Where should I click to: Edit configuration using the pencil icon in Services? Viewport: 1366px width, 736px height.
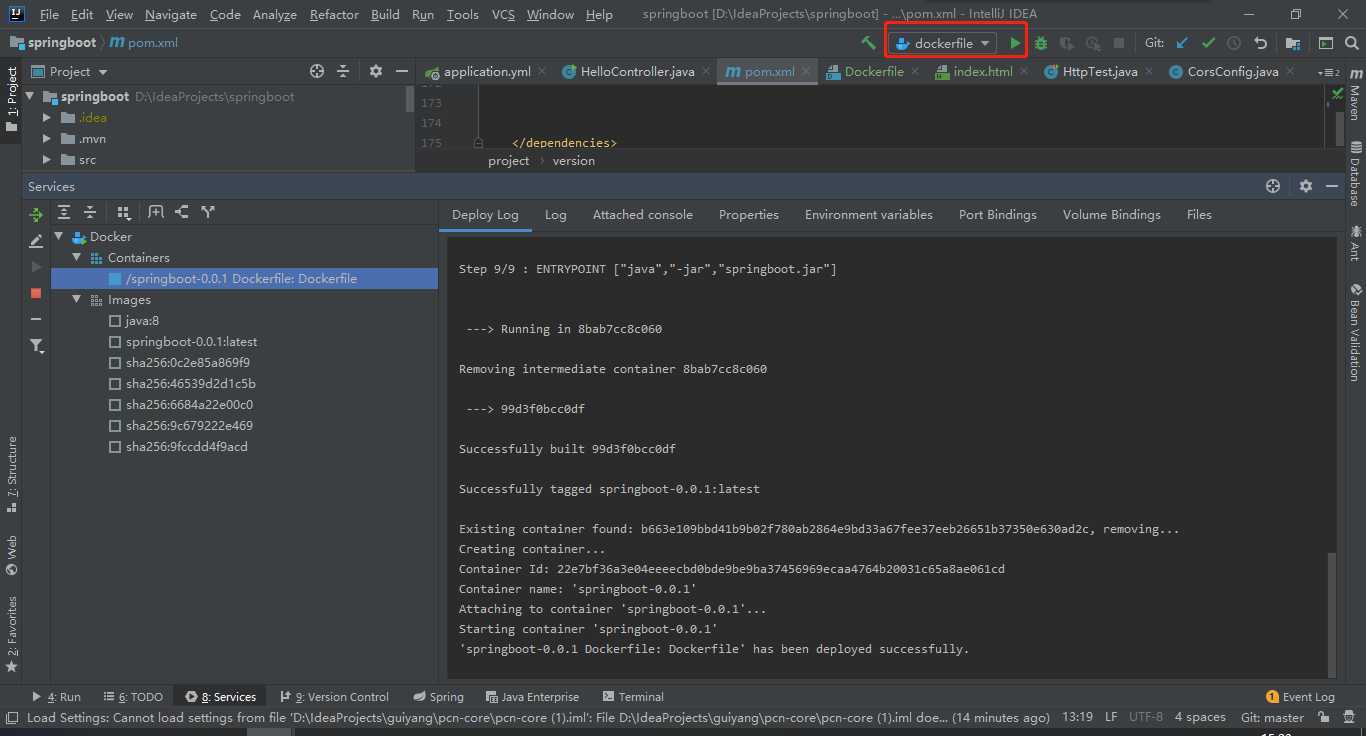tap(36, 241)
